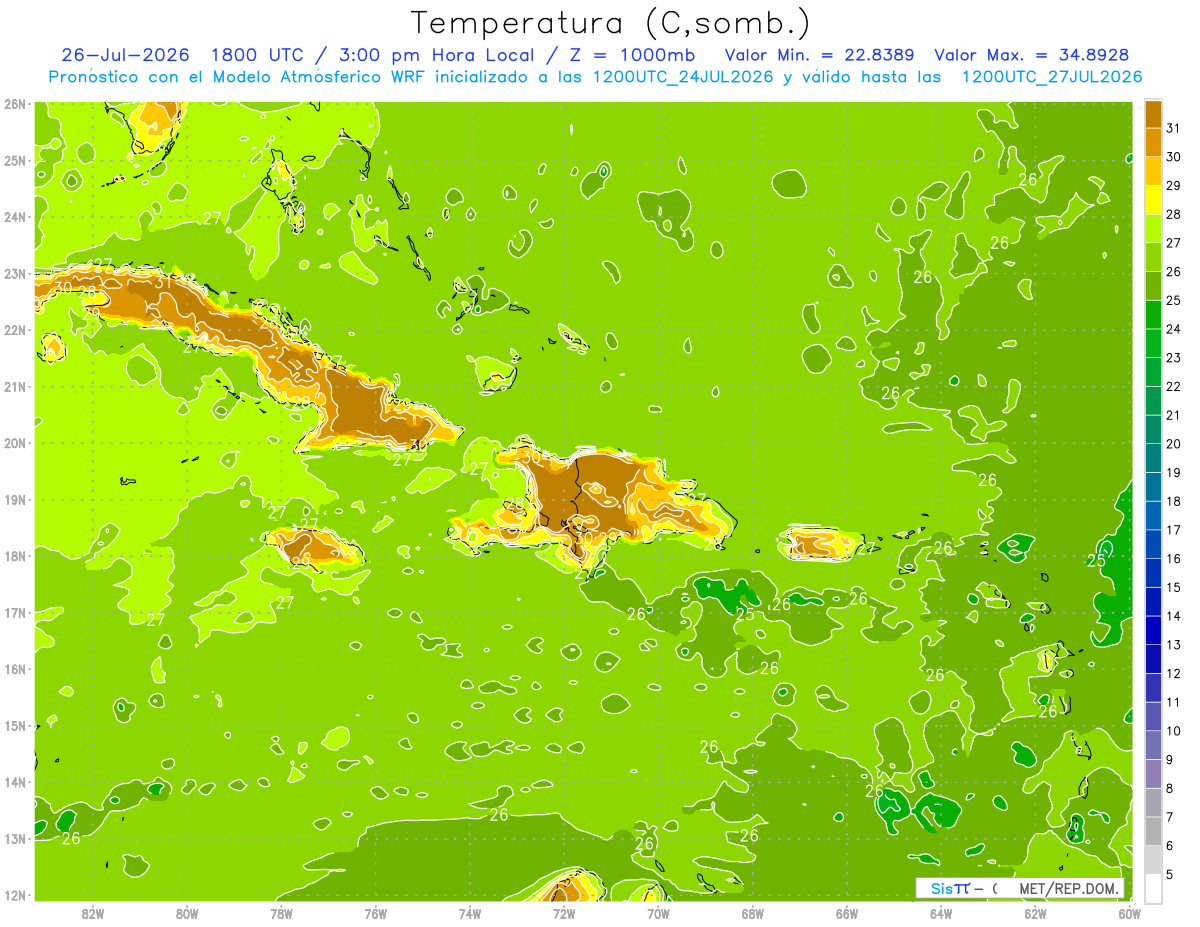Click the title 'Temperatura (C,somb.)'
Image resolution: width=1200 pixels, height=927 pixels.
click(x=611, y=24)
